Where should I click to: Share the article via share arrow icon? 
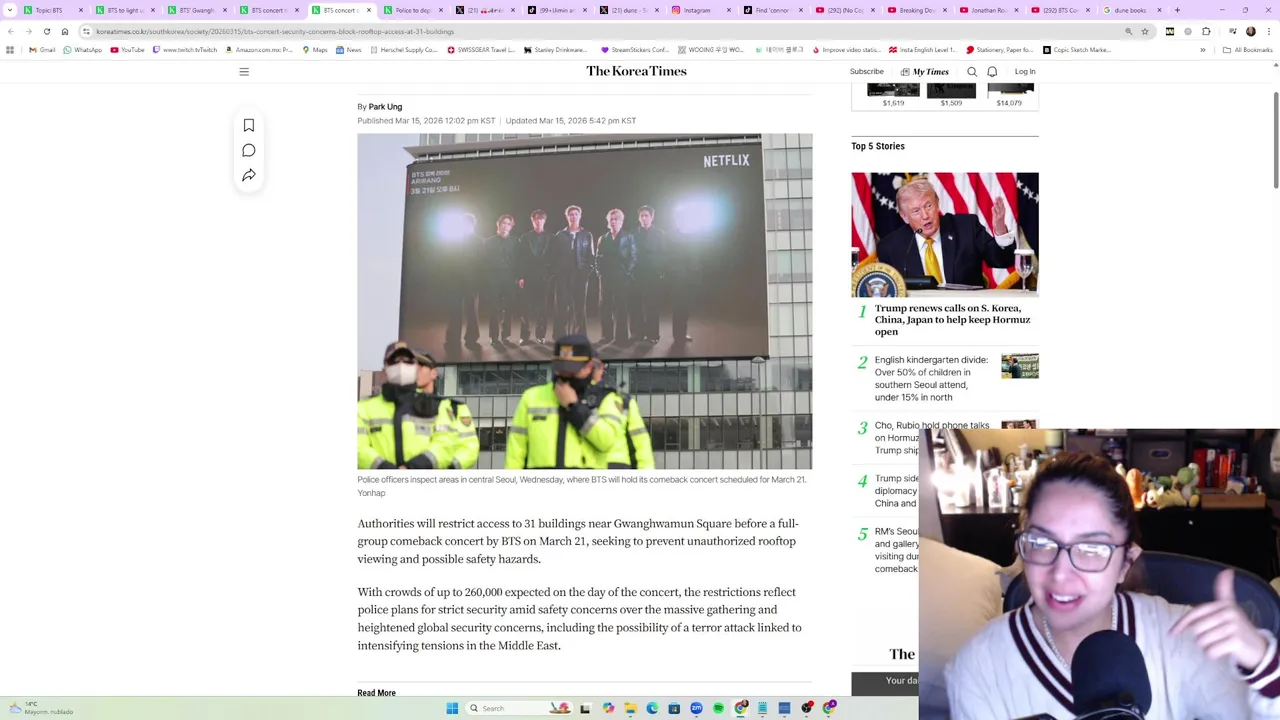tap(249, 176)
